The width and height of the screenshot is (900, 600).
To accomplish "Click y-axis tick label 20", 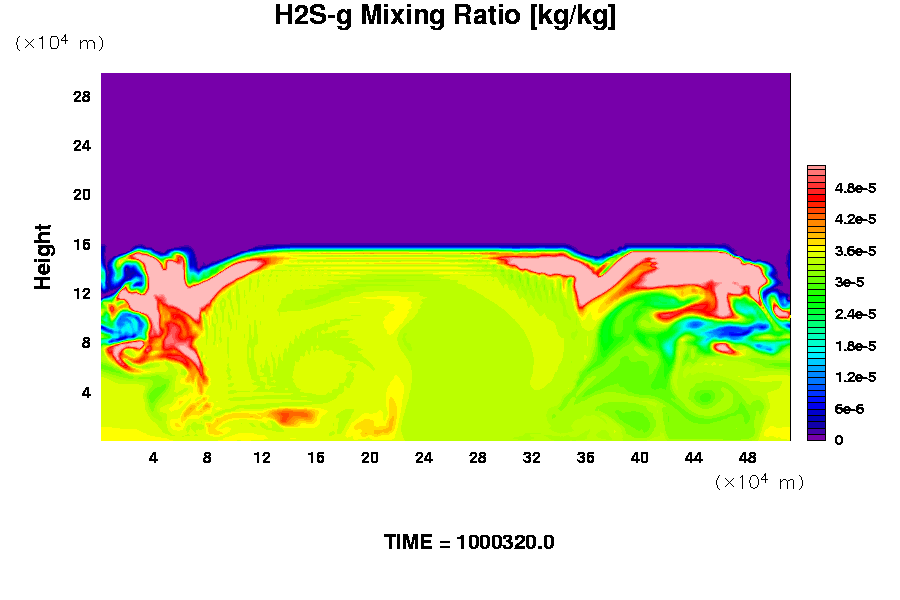I will point(82,195).
